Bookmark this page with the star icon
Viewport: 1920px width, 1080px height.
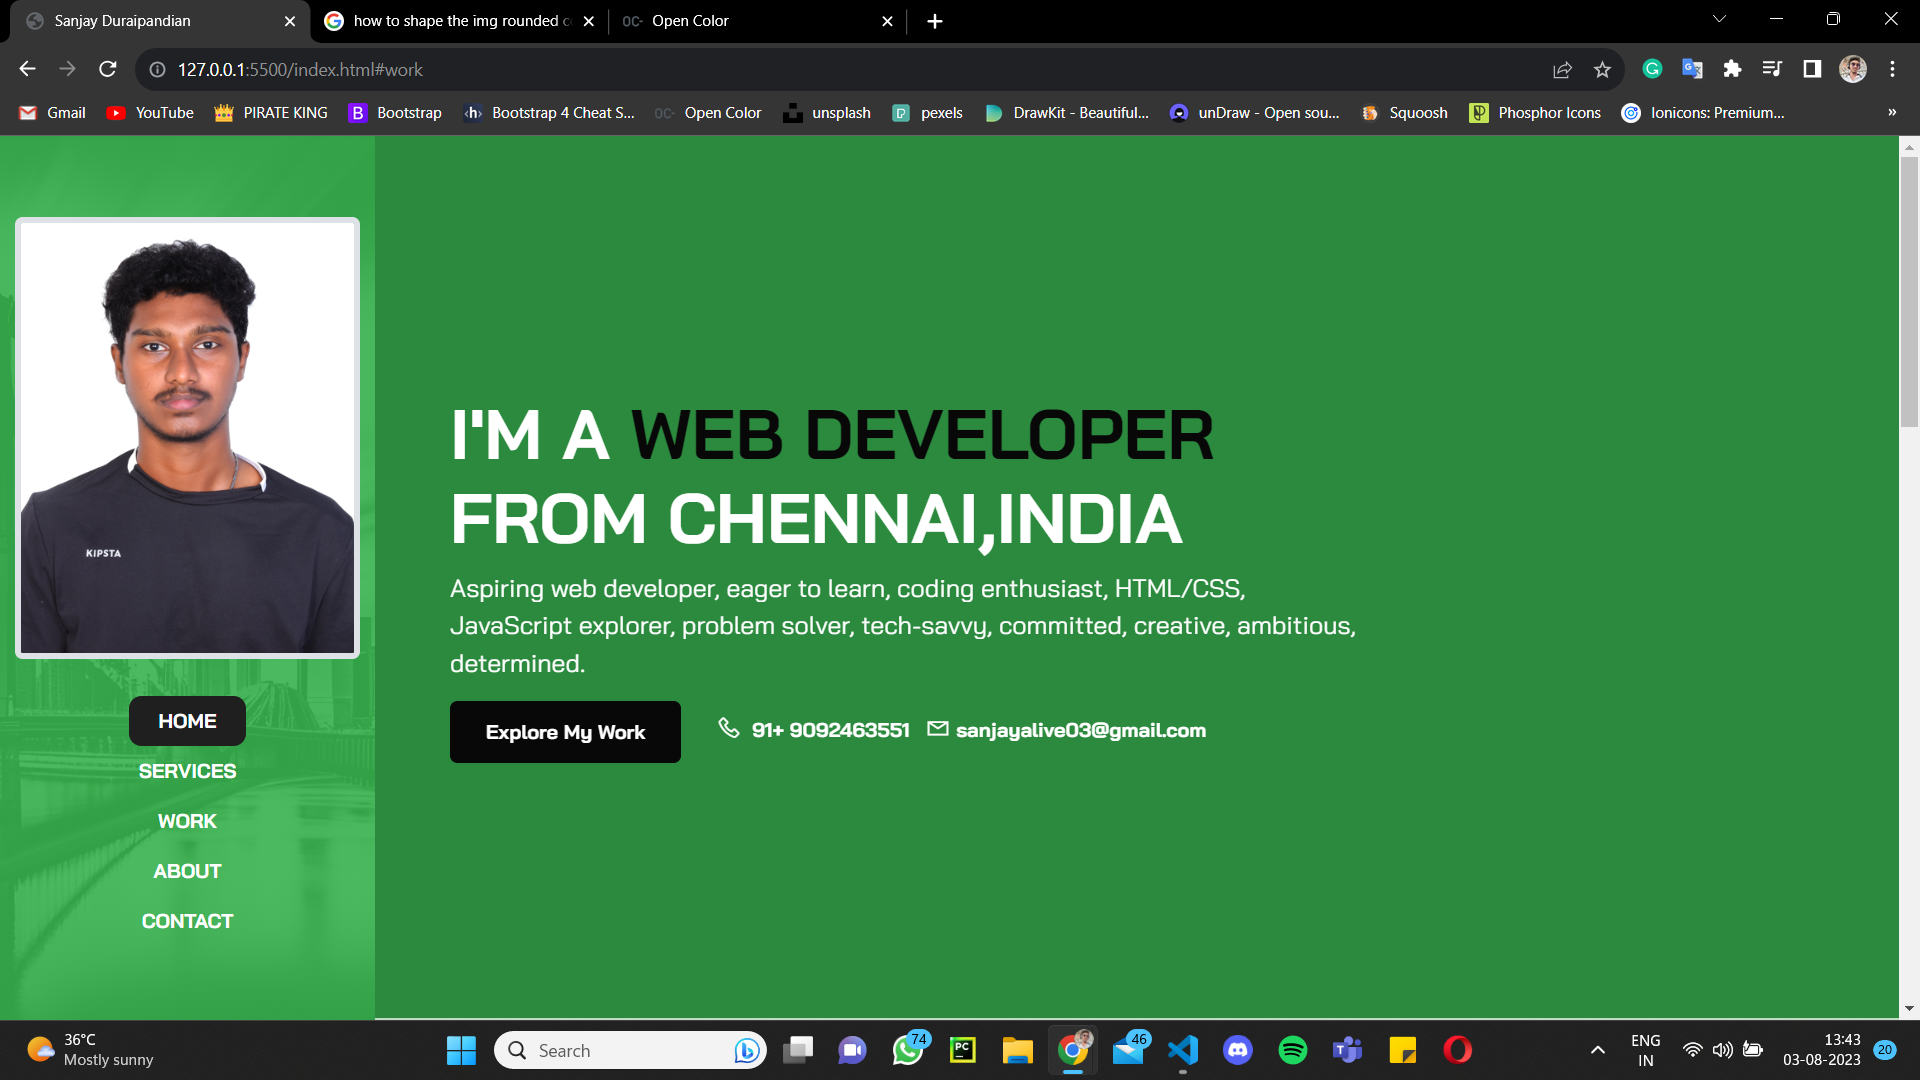tap(1602, 69)
